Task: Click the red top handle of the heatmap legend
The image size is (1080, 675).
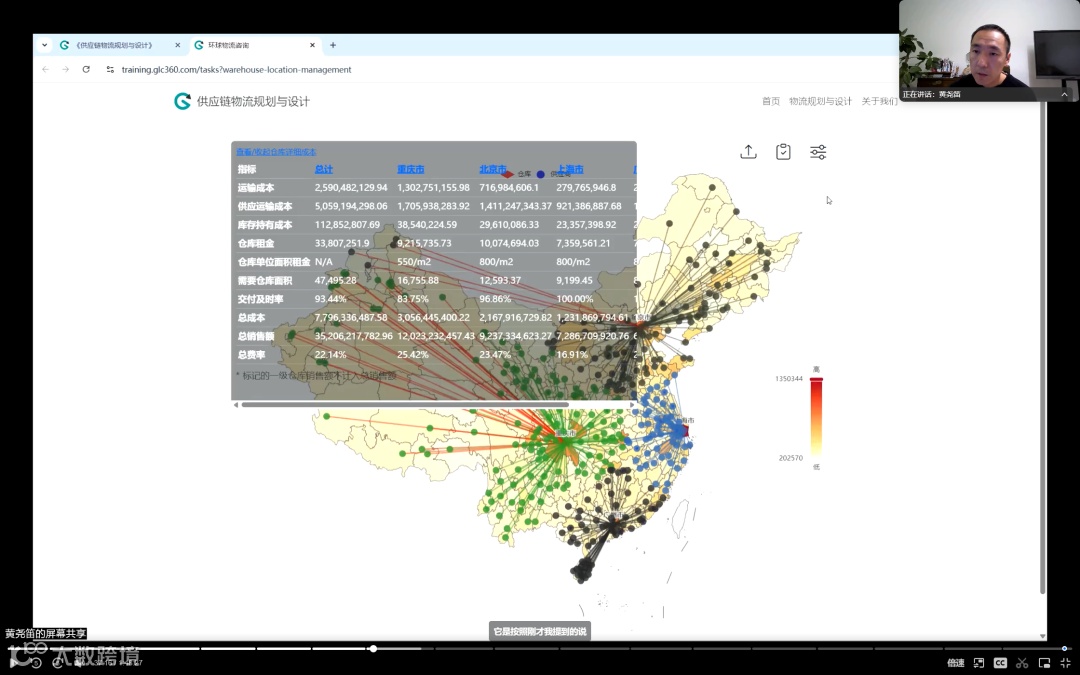Action: [816, 380]
